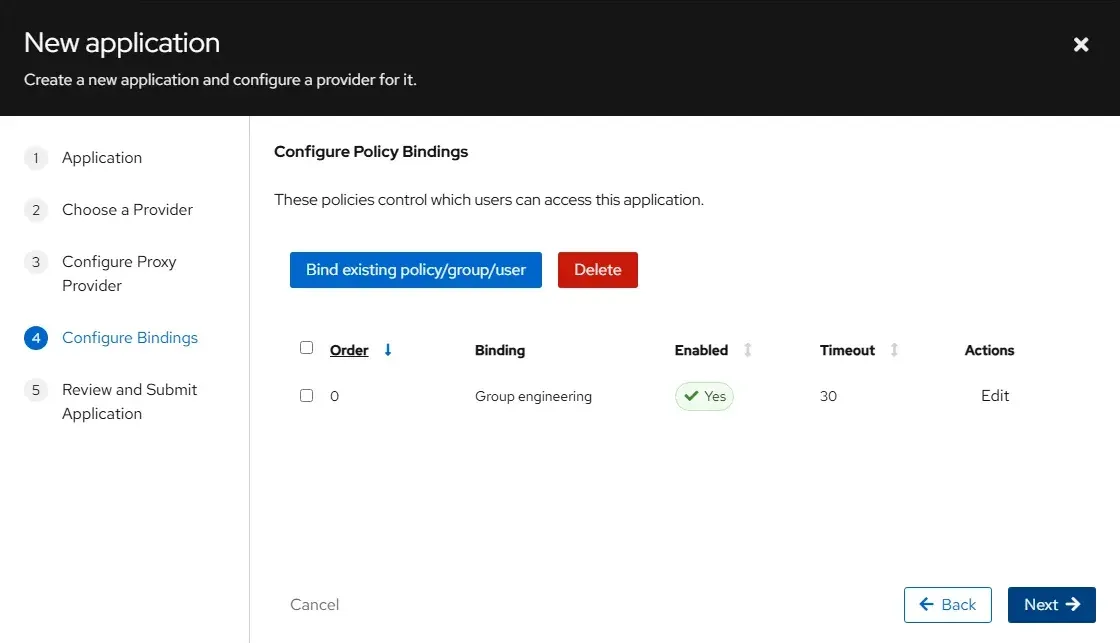Image resolution: width=1120 pixels, height=643 pixels.
Task: Click the Actions column header
Action: [x=989, y=350]
